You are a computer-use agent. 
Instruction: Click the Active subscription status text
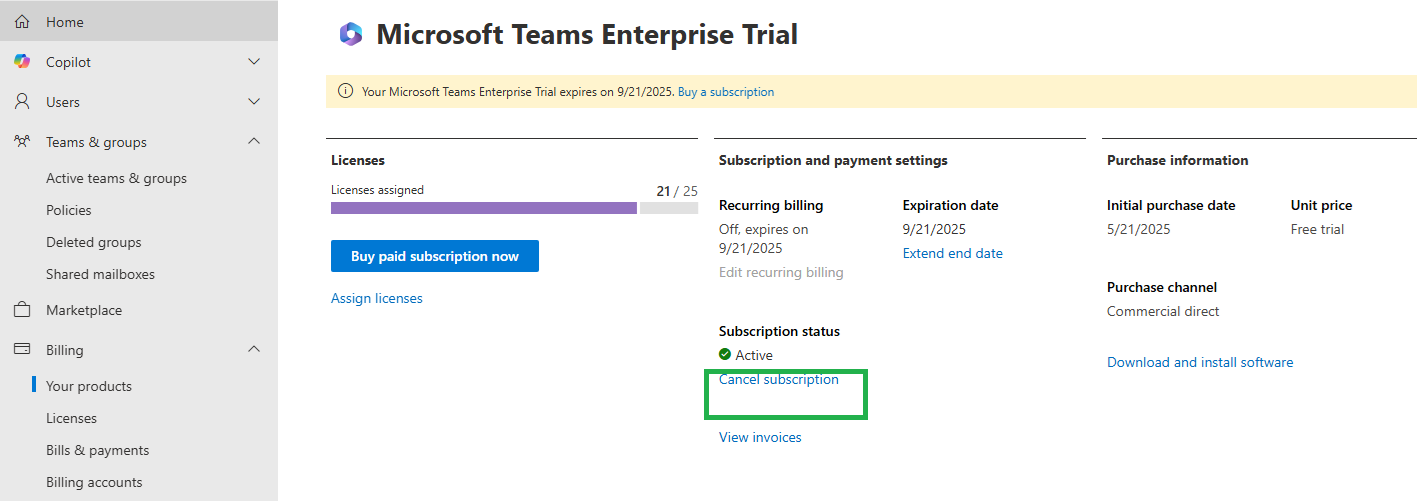point(754,355)
